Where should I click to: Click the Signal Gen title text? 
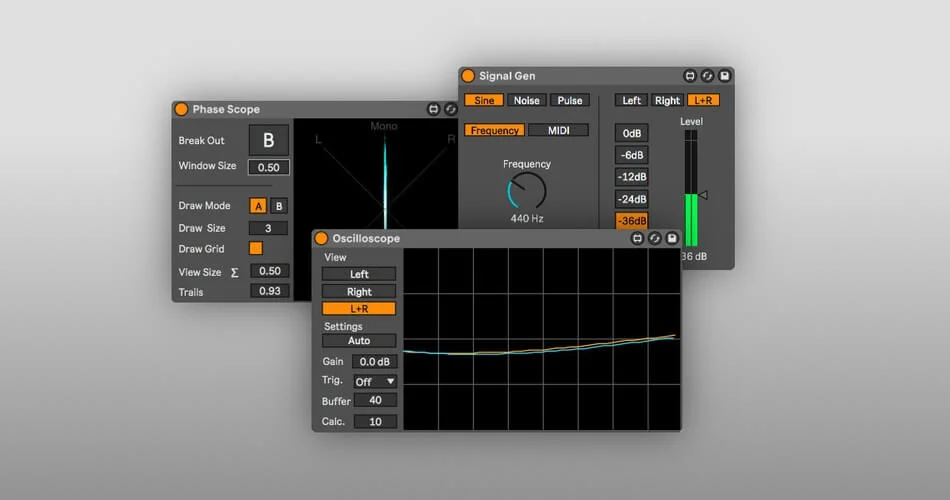507,76
